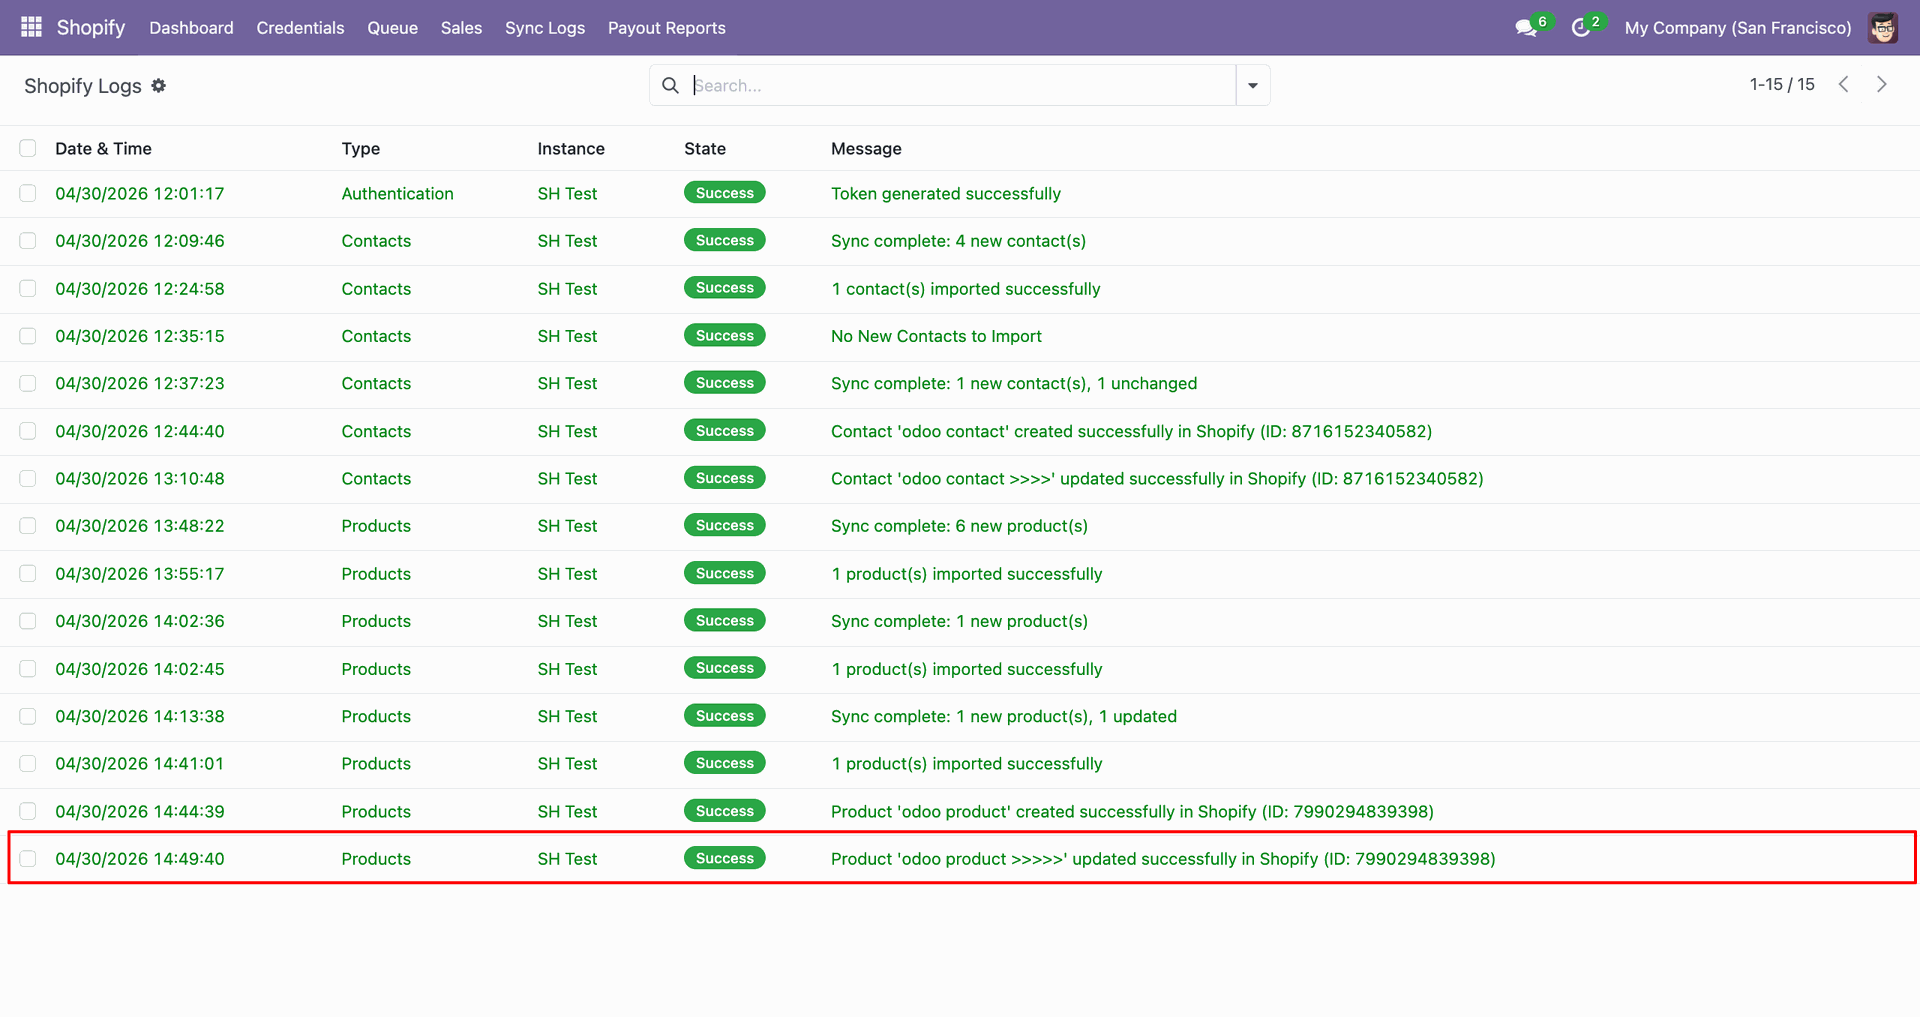Toggle the select-all header checkbox
Viewport: 1920px width, 1017px height.
click(x=28, y=148)
